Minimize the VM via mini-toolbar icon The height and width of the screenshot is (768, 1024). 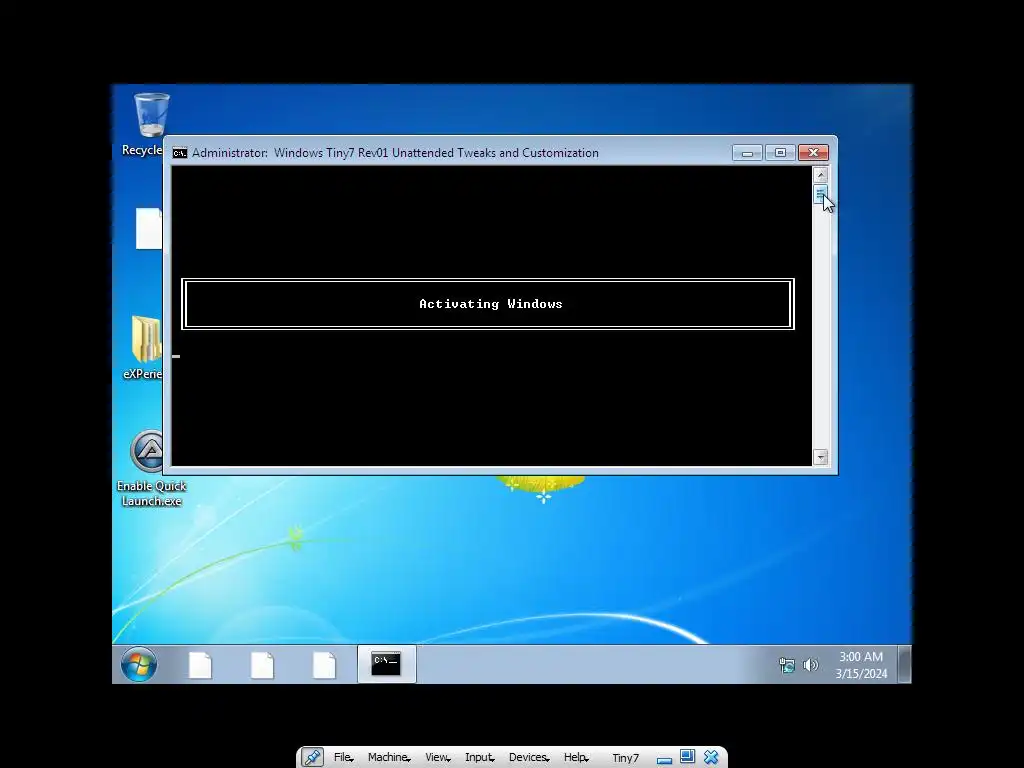664,758
